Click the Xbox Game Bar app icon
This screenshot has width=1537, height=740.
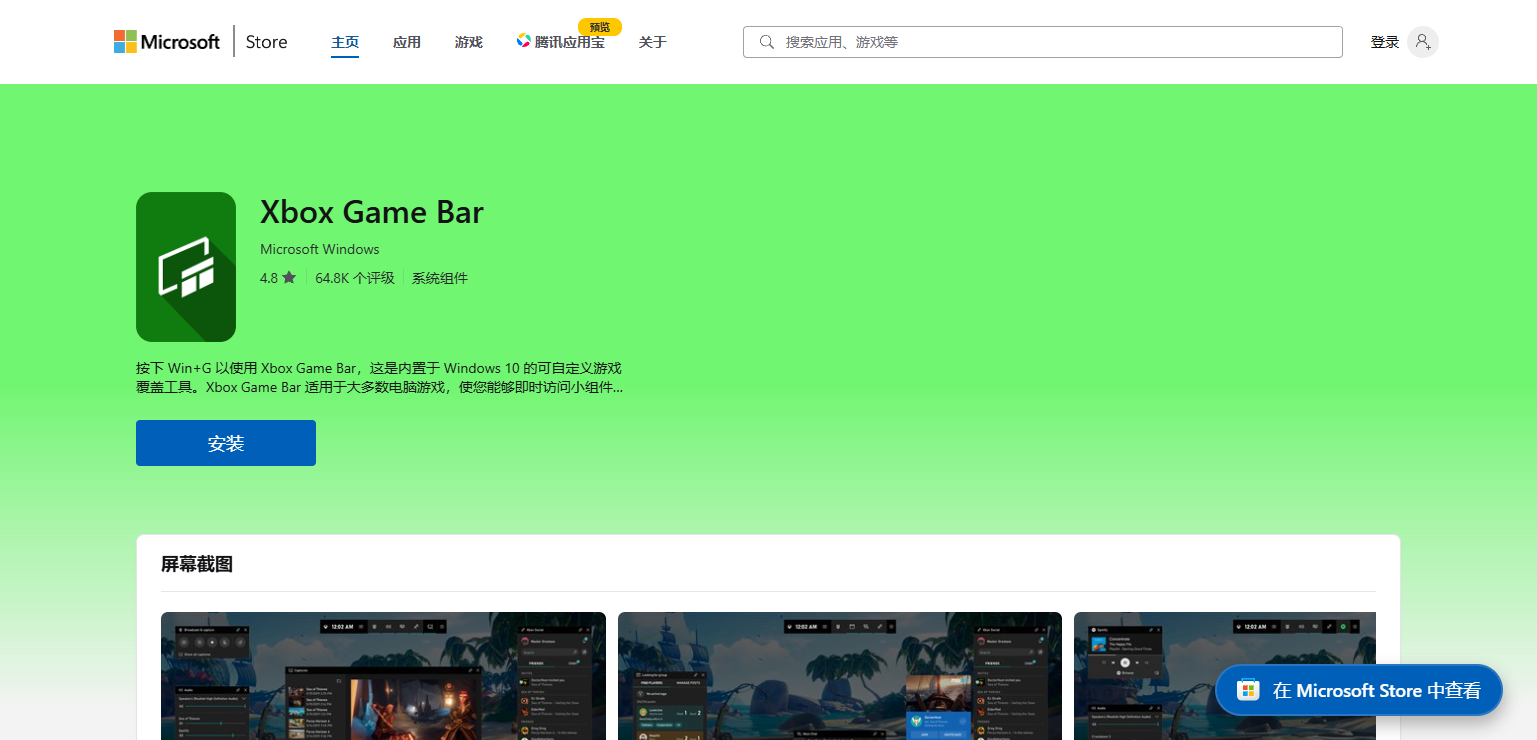coord(186,267)
